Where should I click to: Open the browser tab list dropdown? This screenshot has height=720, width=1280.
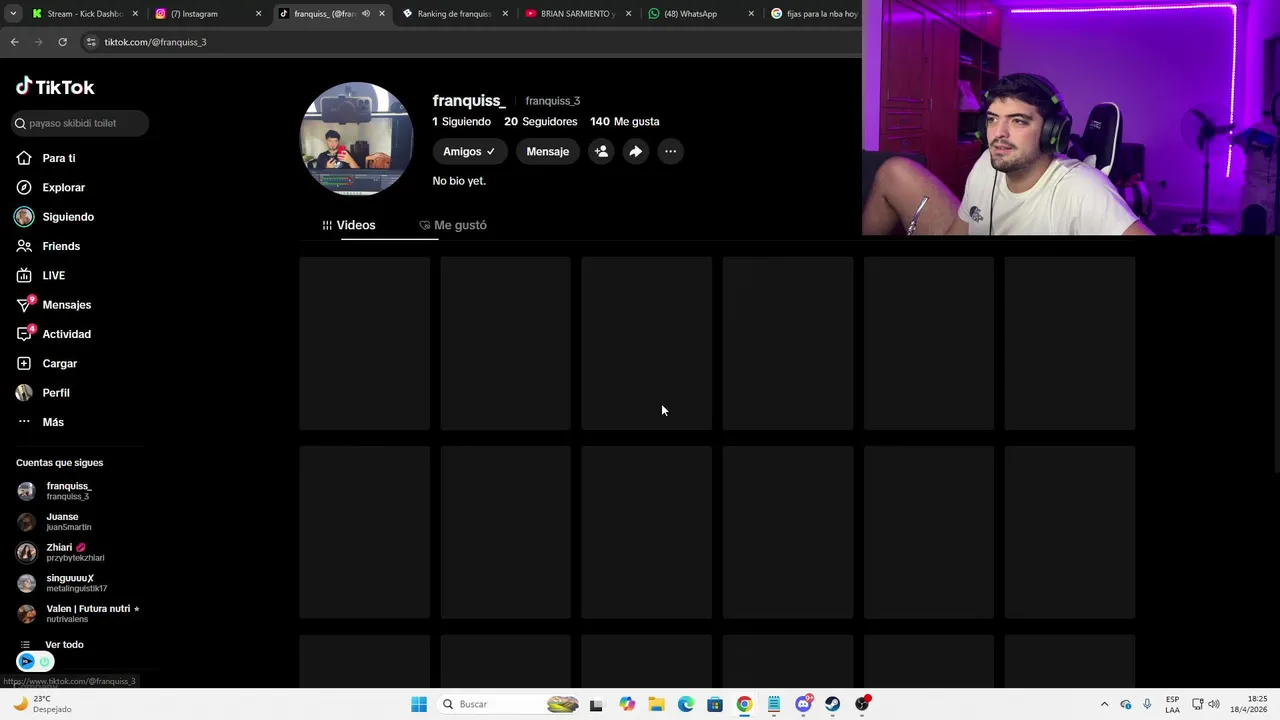coord(13,14)
